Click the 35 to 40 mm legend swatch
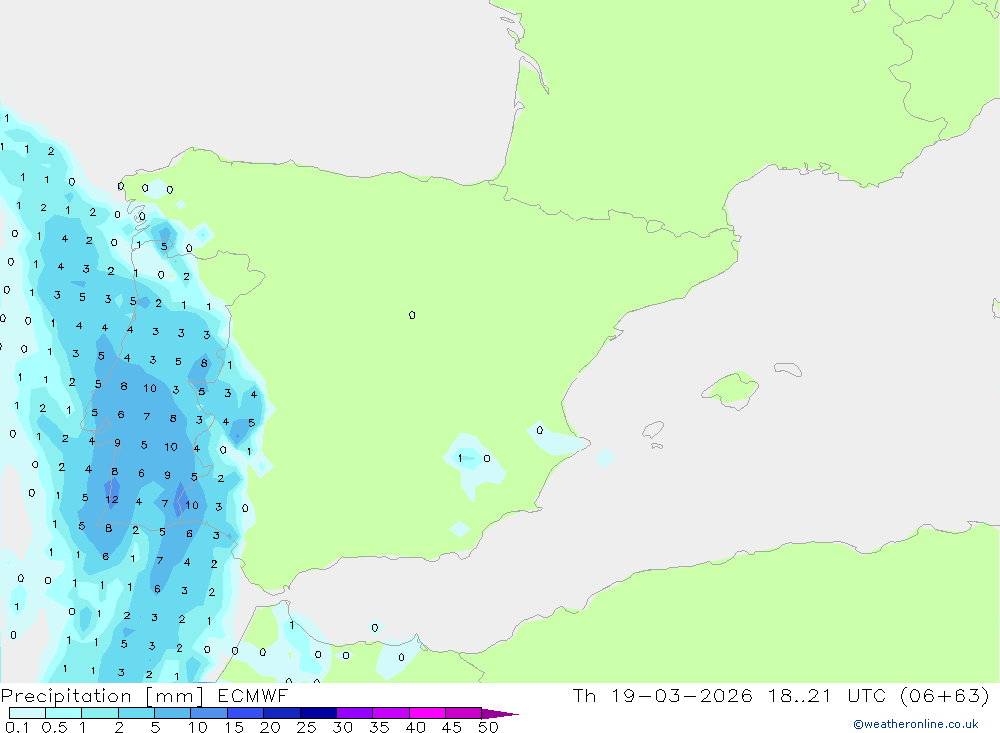The height and width of the screenshot is (733, 1000). 391,713
